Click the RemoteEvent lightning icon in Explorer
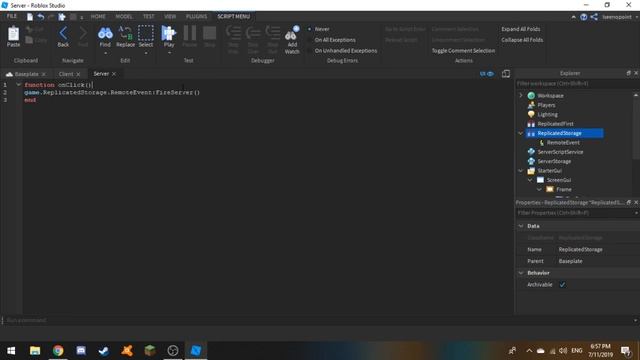 (541, 142)
